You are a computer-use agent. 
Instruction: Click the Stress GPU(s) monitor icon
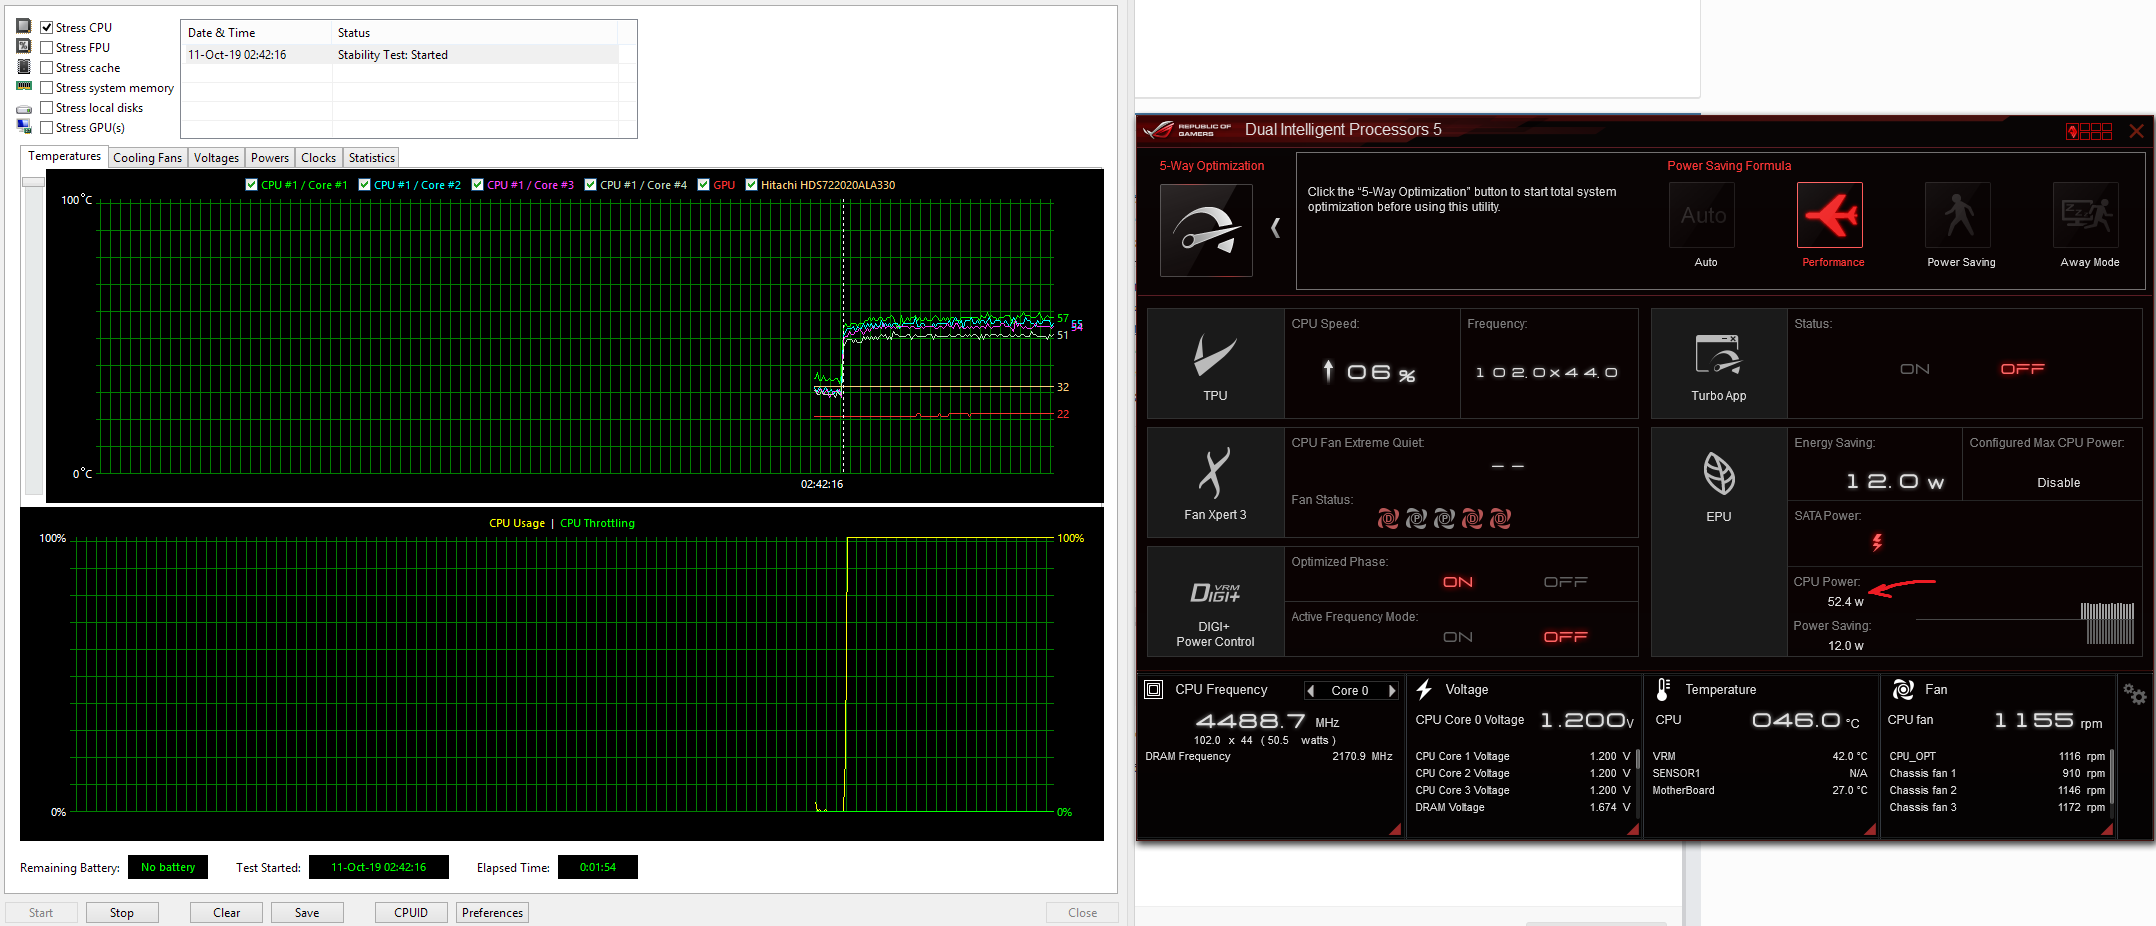pos(24,126)
